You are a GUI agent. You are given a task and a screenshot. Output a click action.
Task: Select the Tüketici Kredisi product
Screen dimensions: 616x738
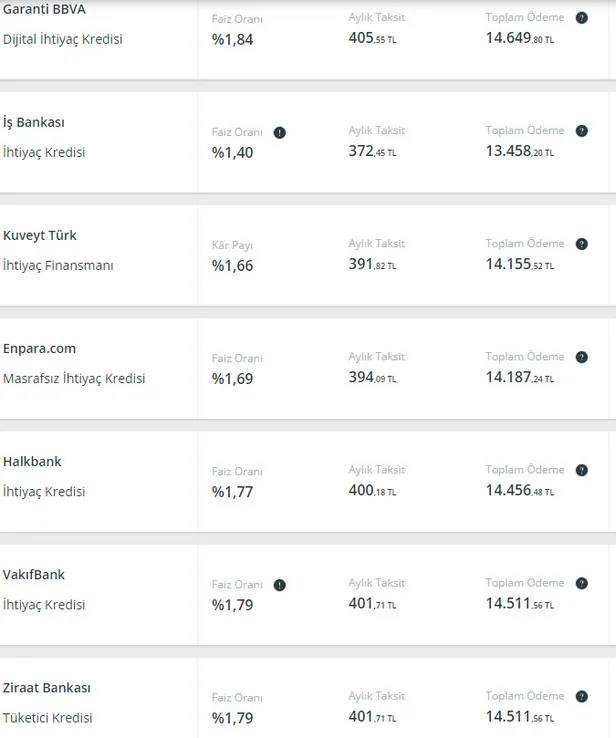click(x=48, y=717)
